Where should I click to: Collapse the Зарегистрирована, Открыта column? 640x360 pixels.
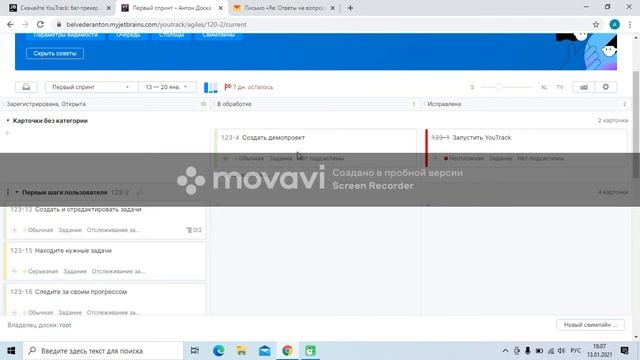tap(4, 104)
